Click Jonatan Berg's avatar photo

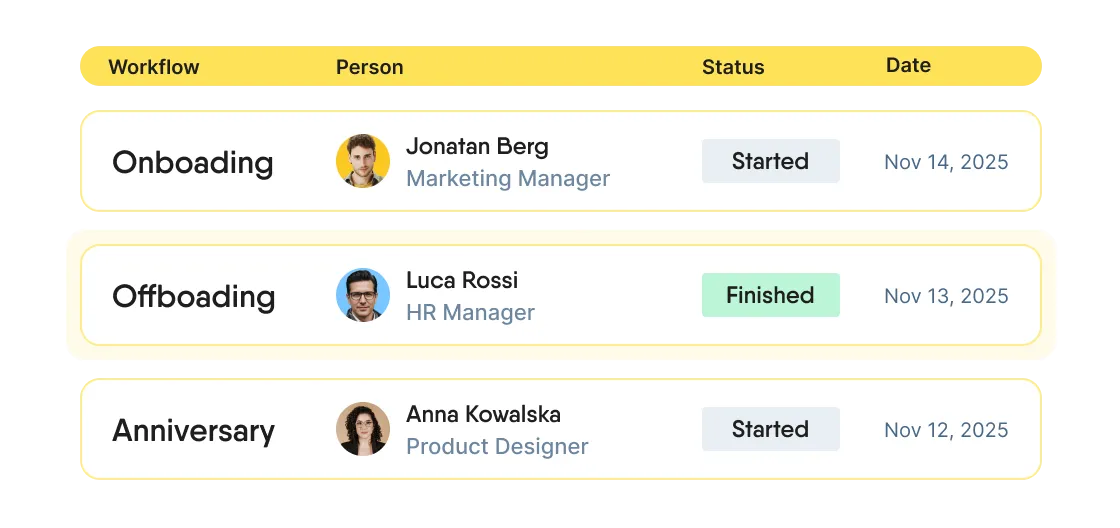pyautogui.click(x=363, y=162)
